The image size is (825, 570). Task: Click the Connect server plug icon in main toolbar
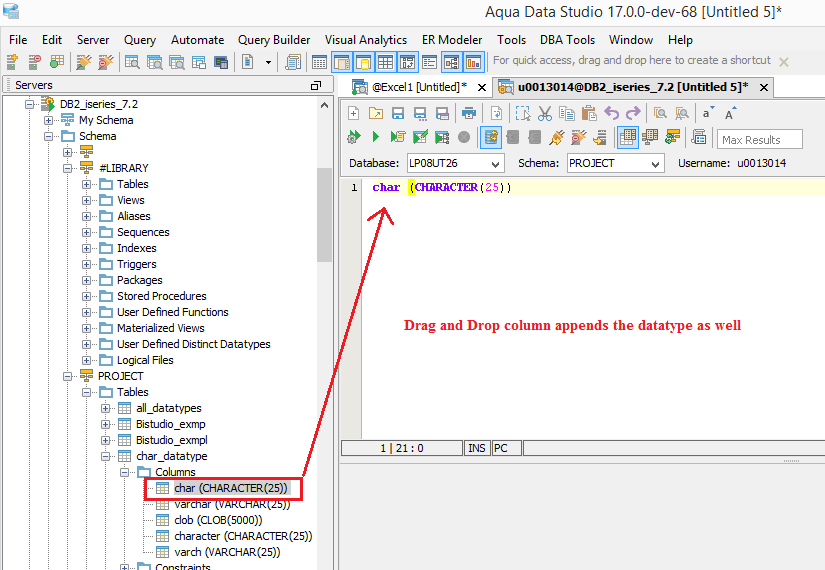click(x=83, y=62)
